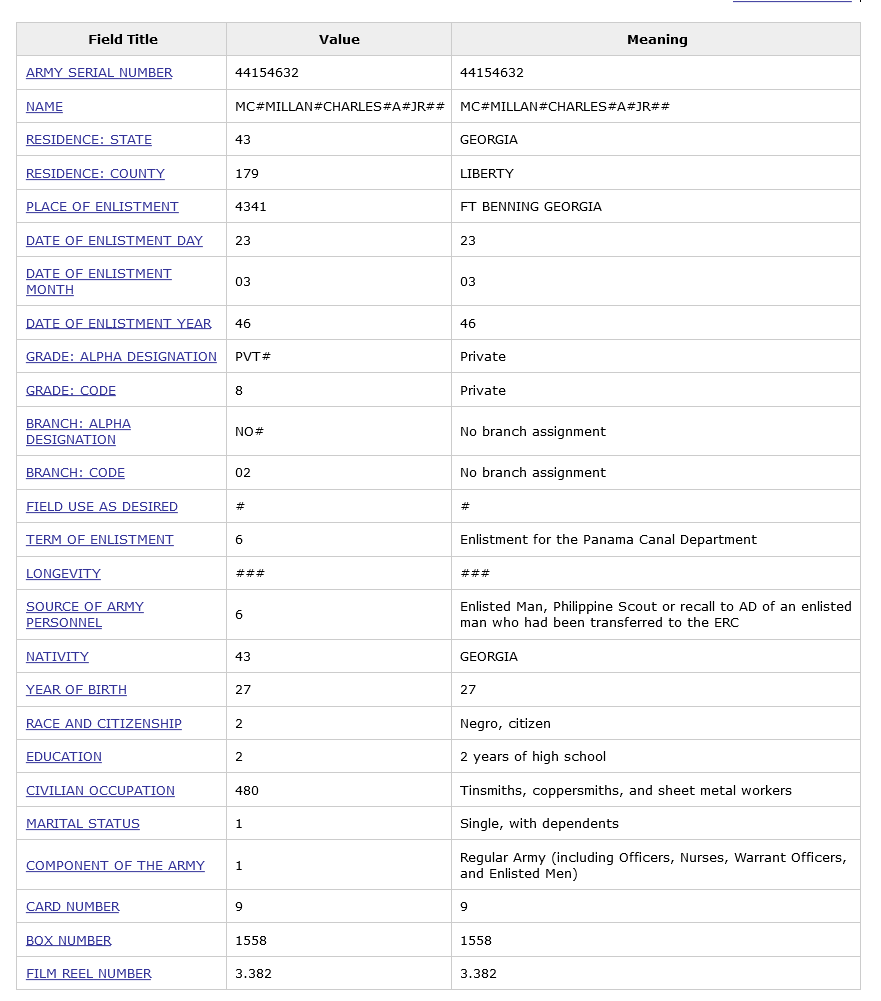Open the NATIVITY field link
Image resolution: width=881 pixels, height=1001 pixels.
57,657
